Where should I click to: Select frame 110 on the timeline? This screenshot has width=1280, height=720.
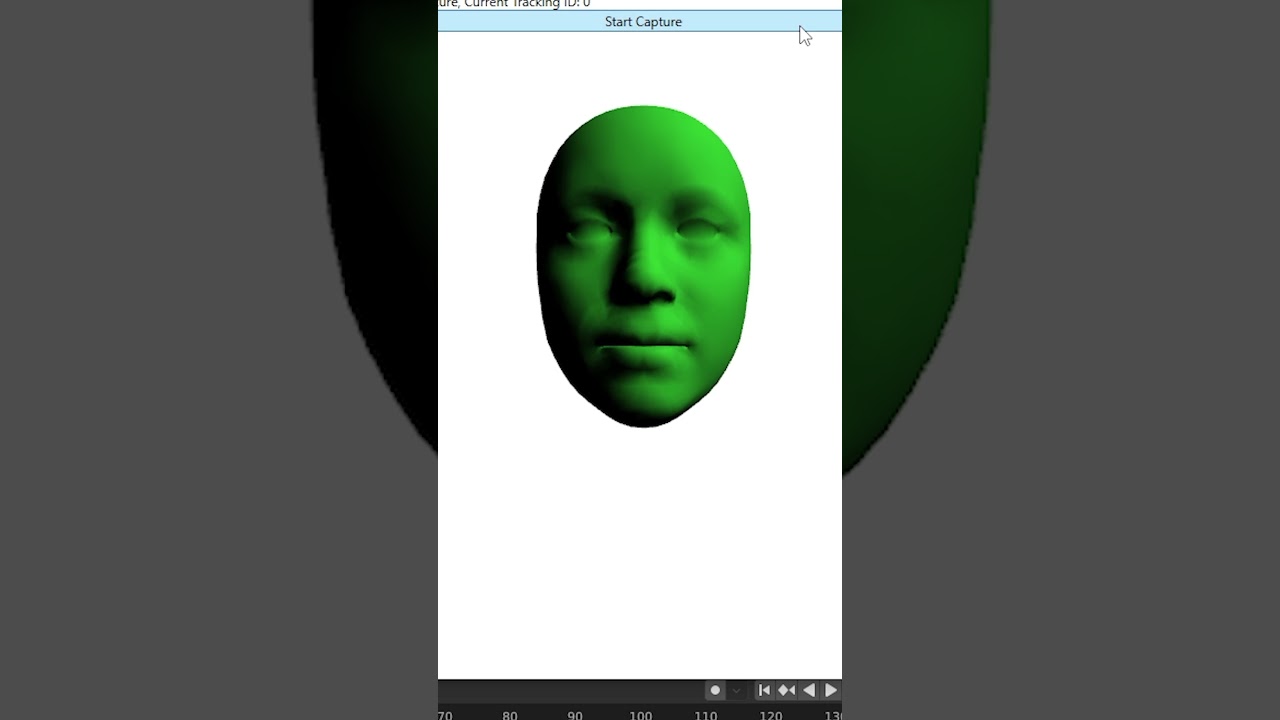706,715
